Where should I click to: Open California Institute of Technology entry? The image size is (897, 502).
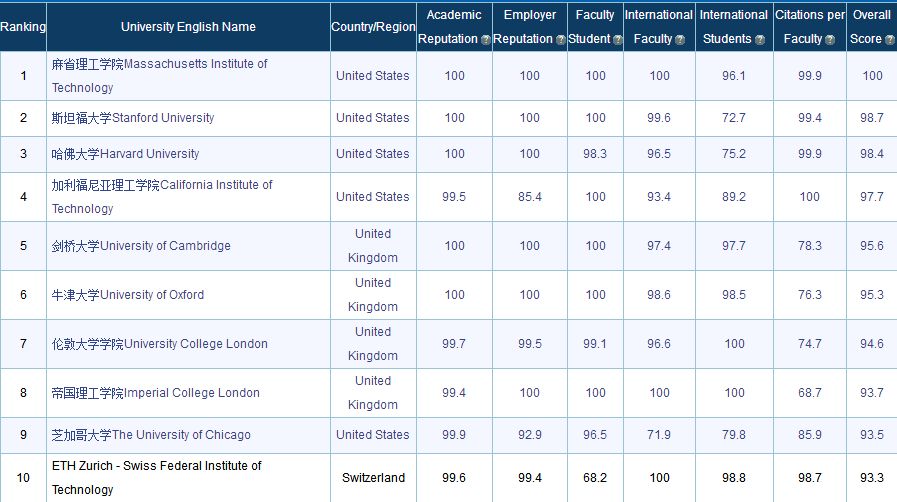[162, 197]
